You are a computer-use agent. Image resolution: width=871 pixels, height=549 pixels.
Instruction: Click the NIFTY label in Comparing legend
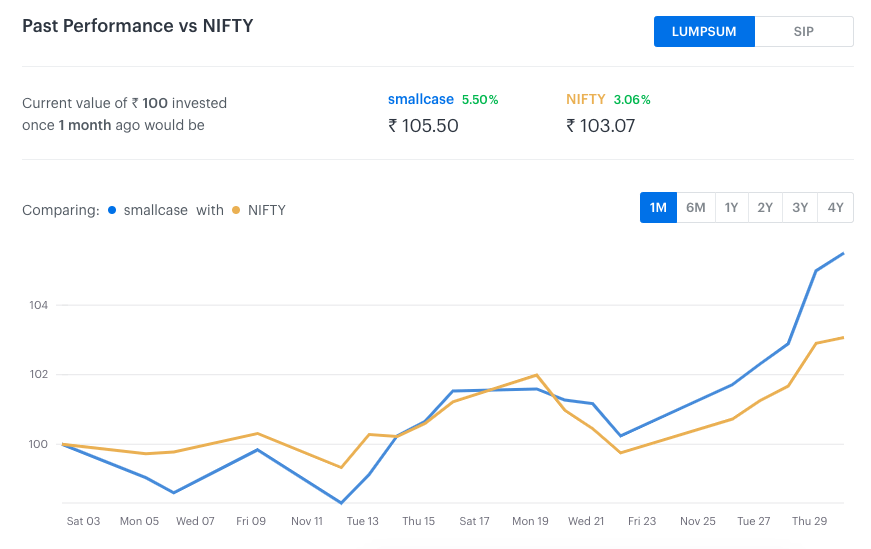(267, 210)
